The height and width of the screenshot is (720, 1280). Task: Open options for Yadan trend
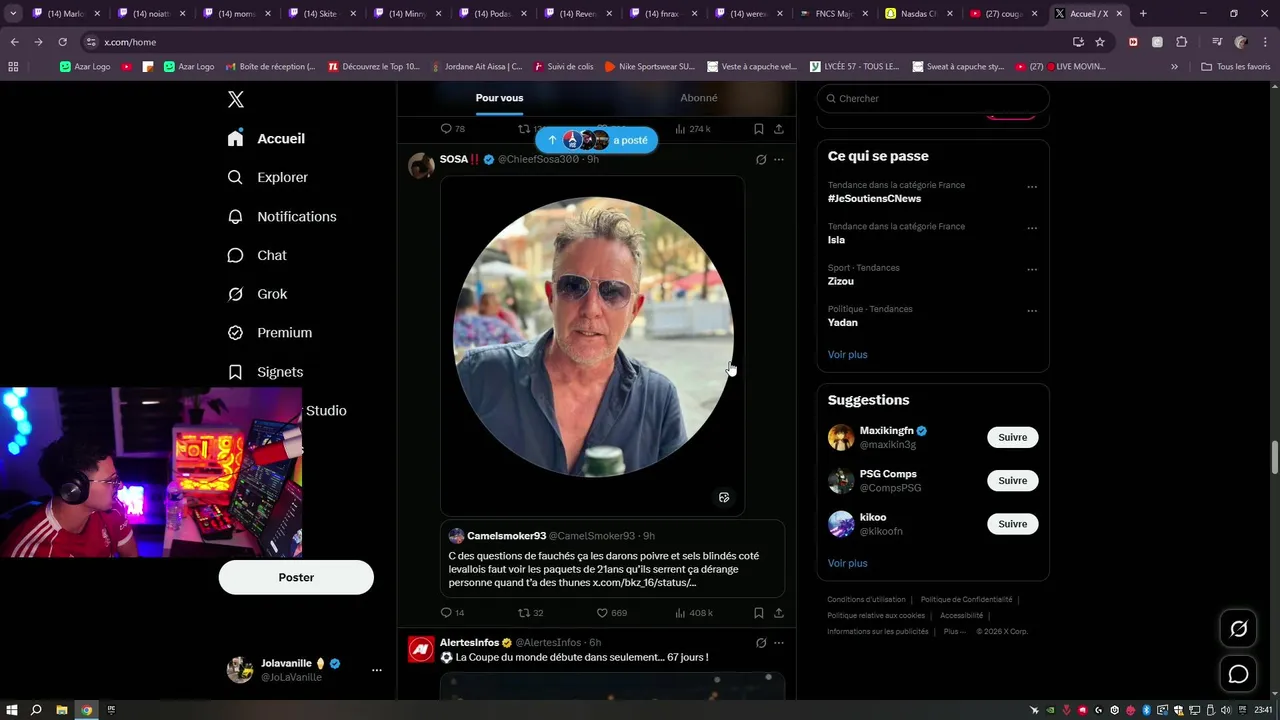(x=1032, y=310)
